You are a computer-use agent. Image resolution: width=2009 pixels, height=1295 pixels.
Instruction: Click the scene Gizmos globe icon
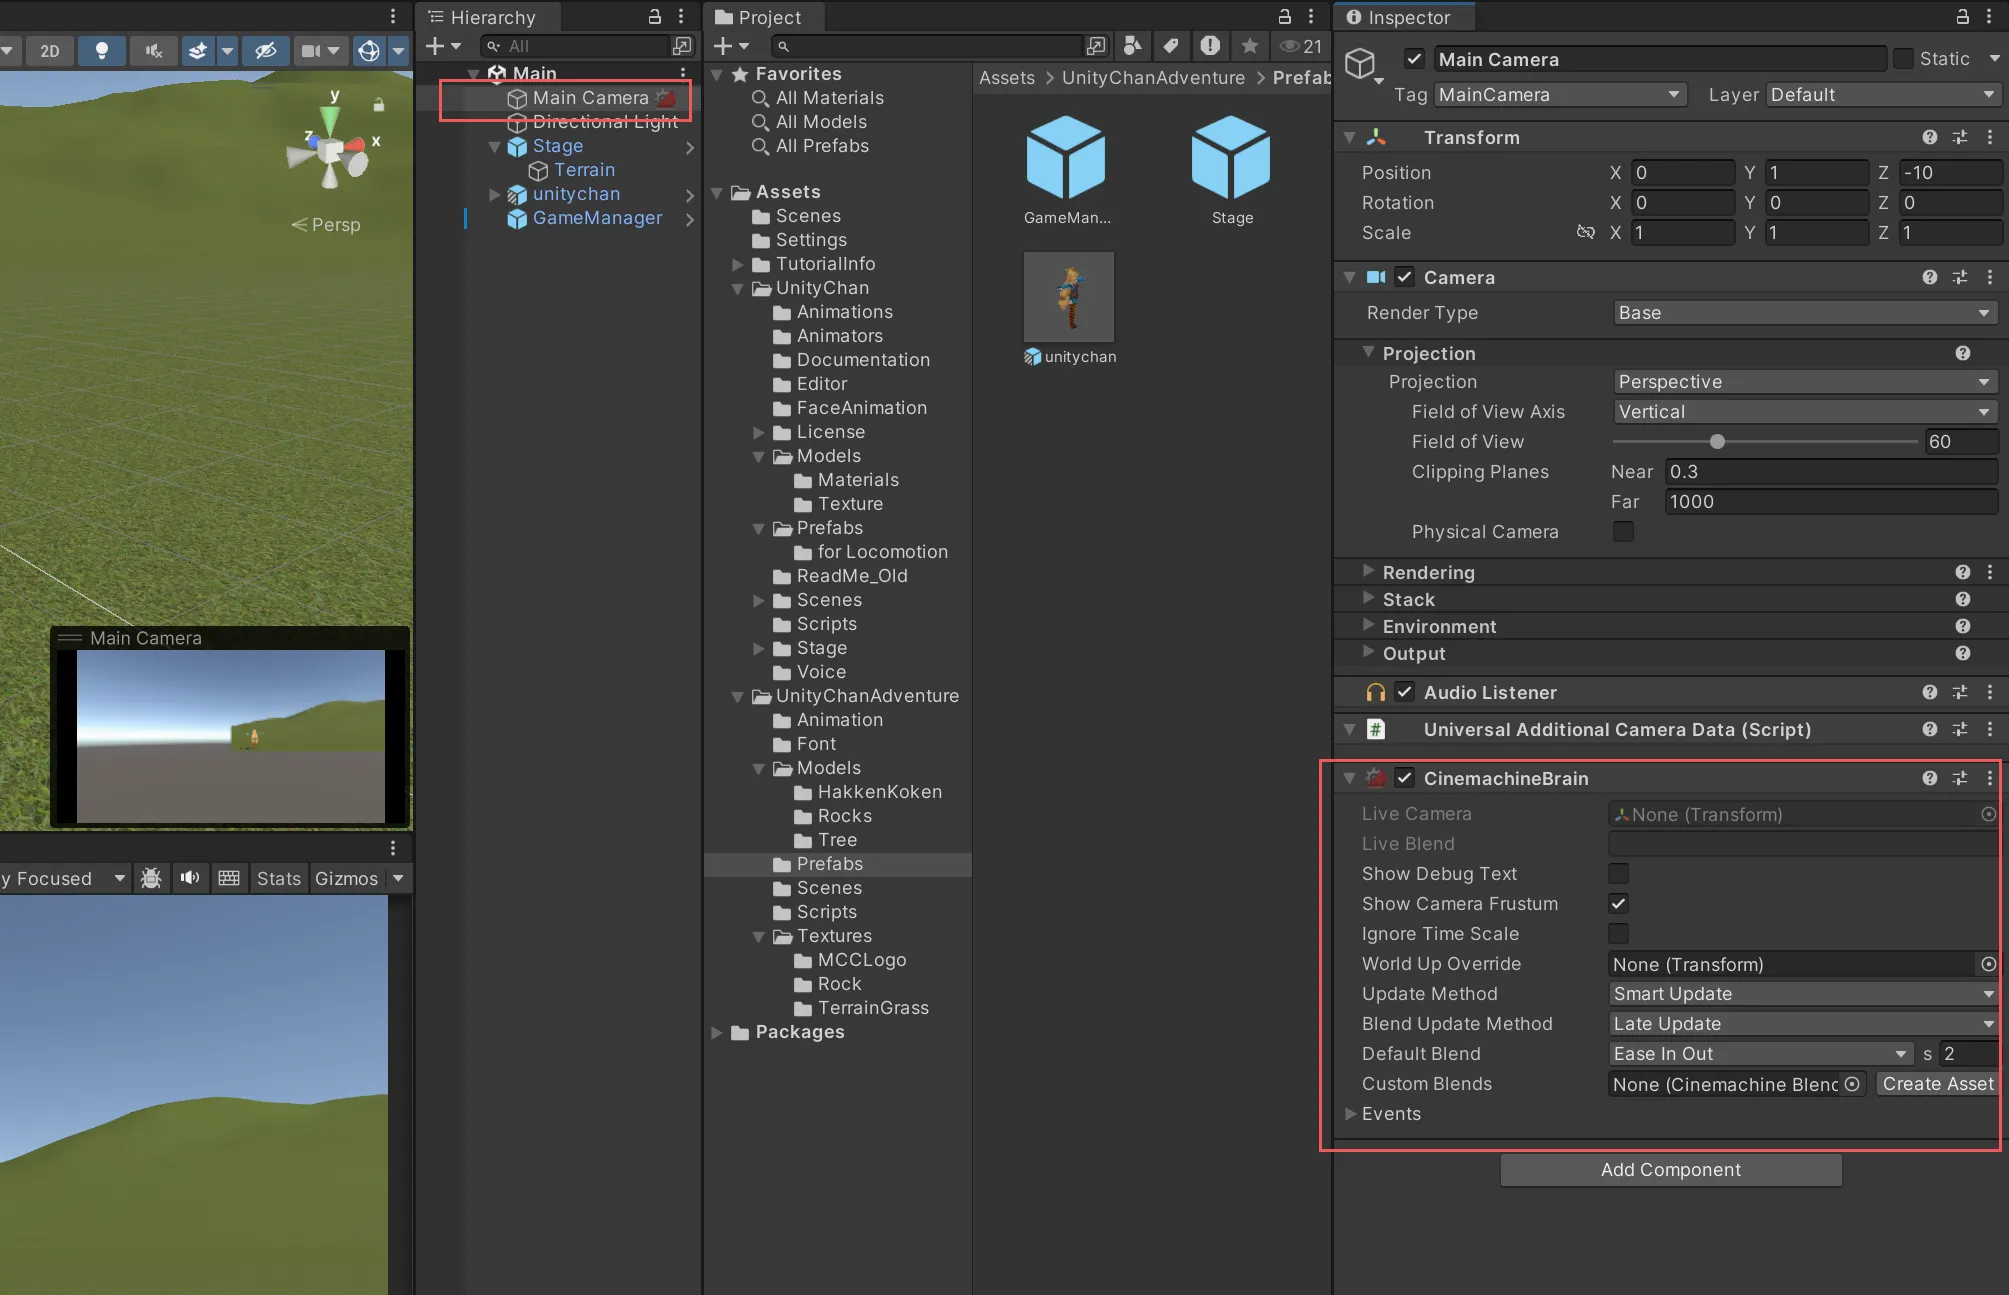pos(368,50)
